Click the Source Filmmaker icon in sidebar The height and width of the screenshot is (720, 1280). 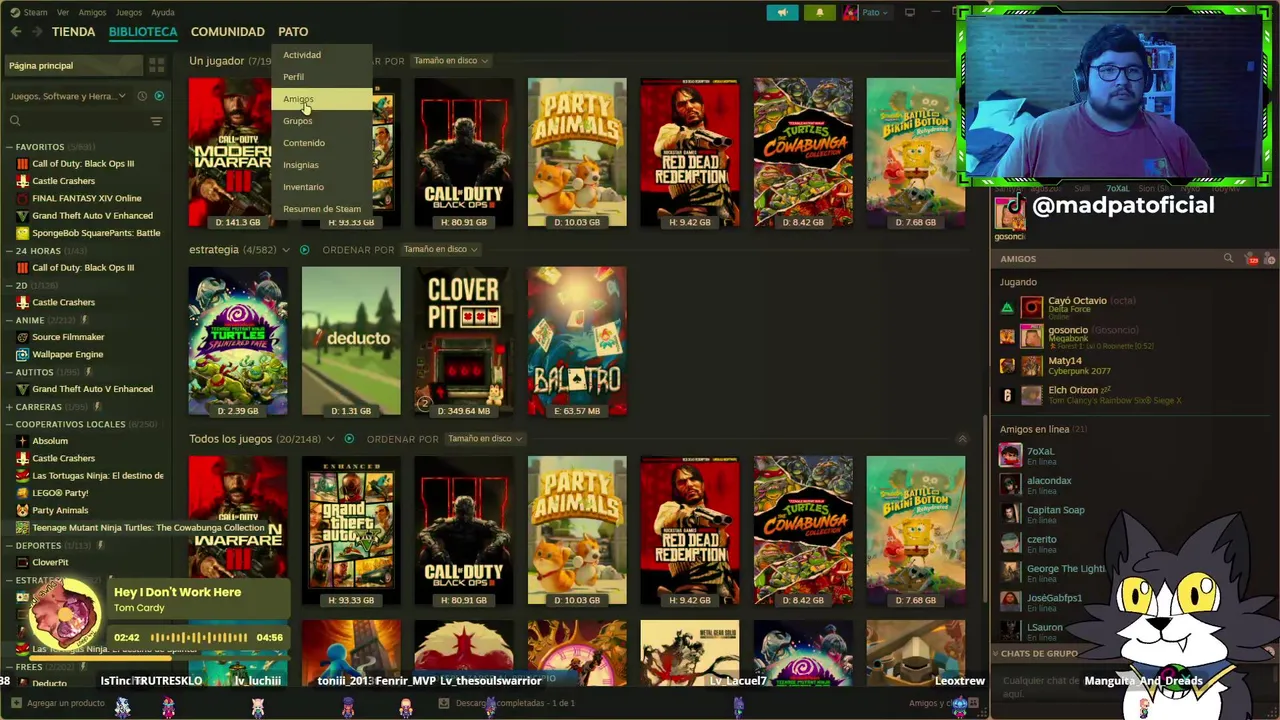[x=22, y=337]
